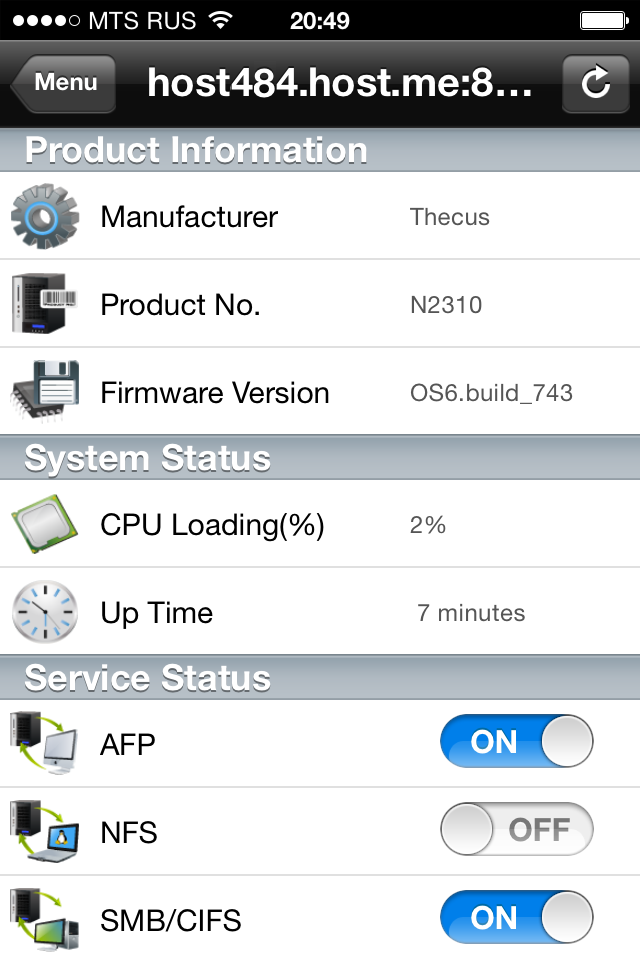
Task: Tap the SMB/CIFS computer icon
Action: tap(45, 918)
